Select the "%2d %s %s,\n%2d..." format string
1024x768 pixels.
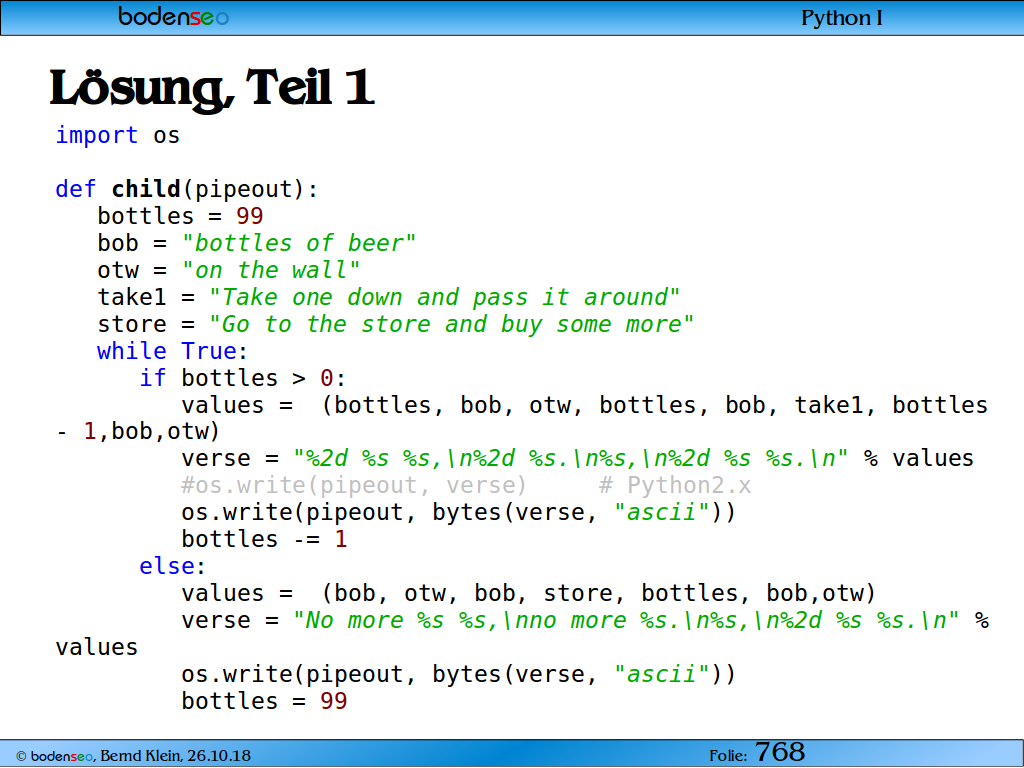570,458
